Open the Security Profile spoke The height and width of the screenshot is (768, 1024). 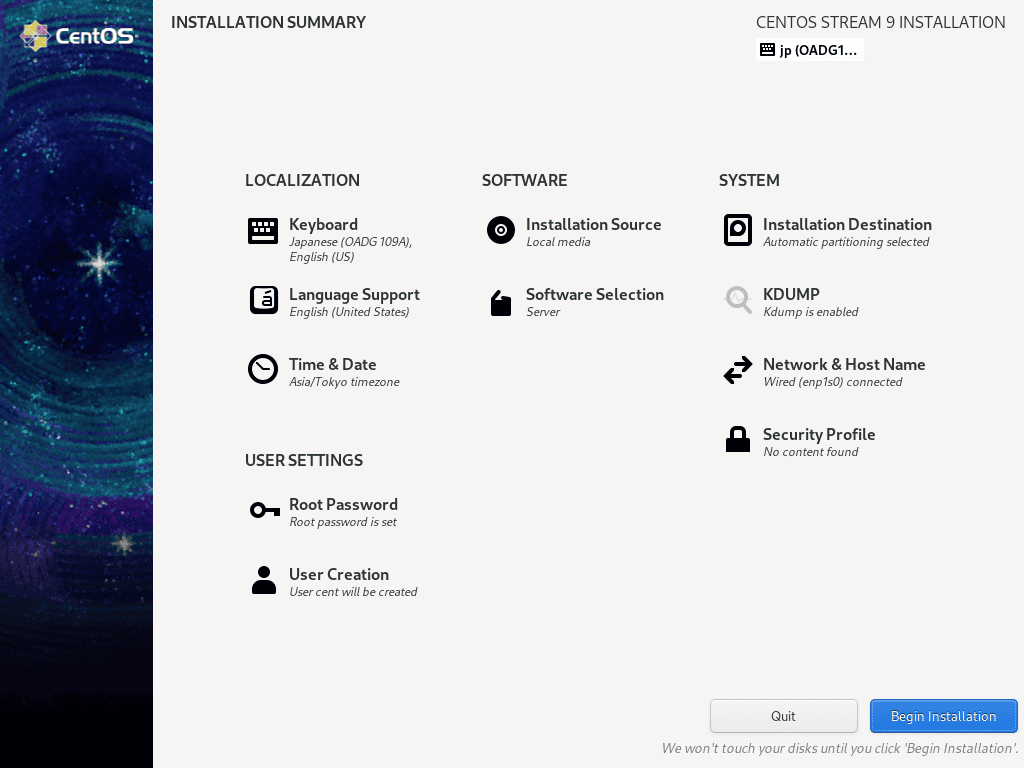[799, 442]
